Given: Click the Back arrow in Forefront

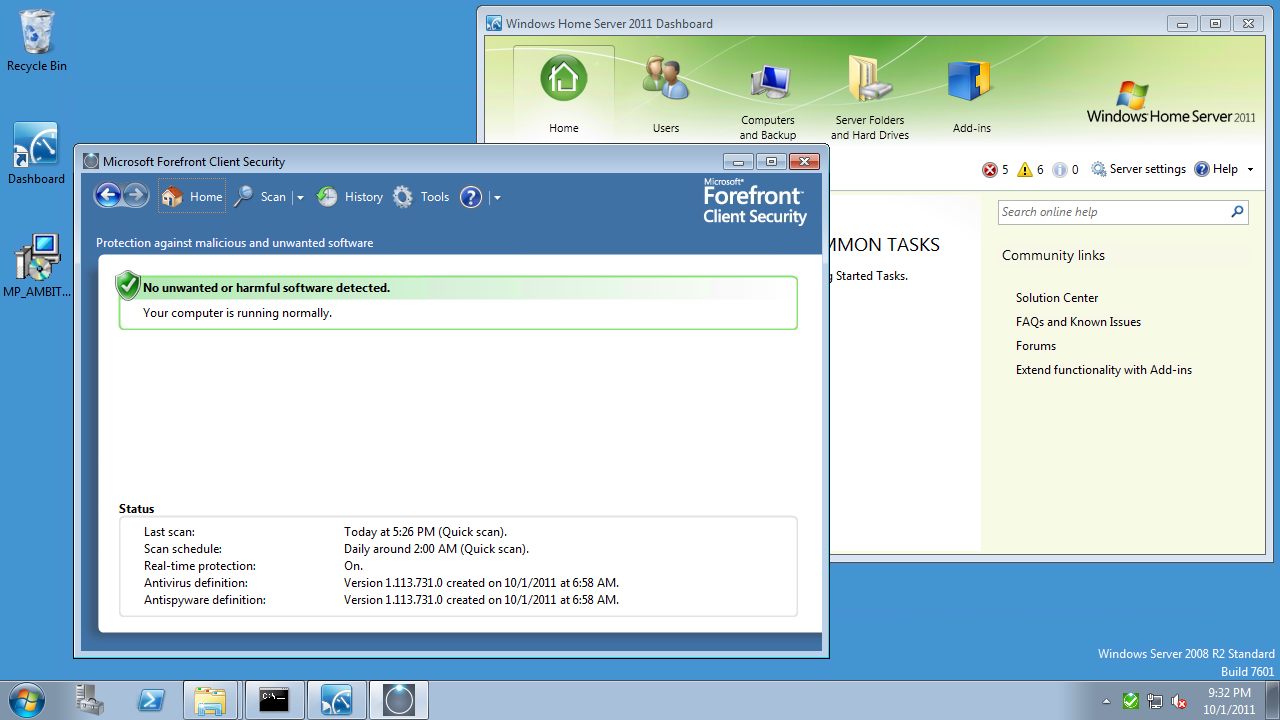Looking at the screenshot, I should coord(108,196).
